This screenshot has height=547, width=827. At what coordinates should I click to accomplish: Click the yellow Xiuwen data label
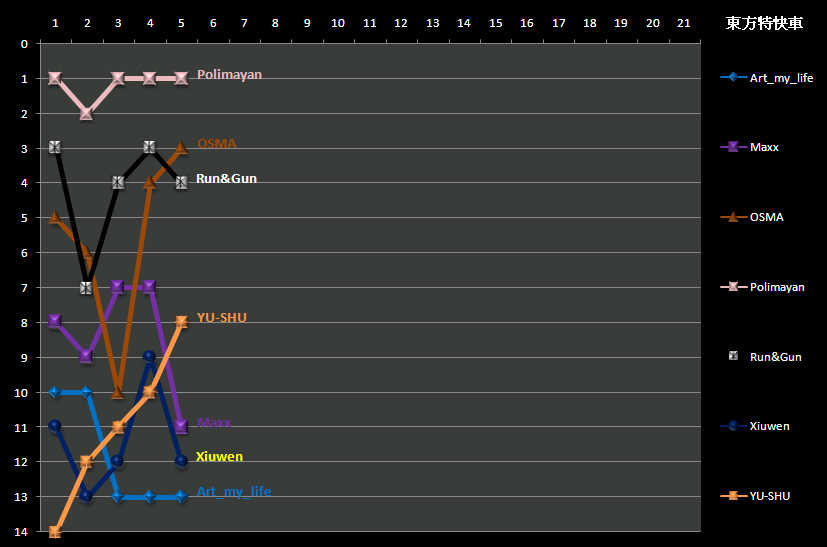click(x=219, y=457)
